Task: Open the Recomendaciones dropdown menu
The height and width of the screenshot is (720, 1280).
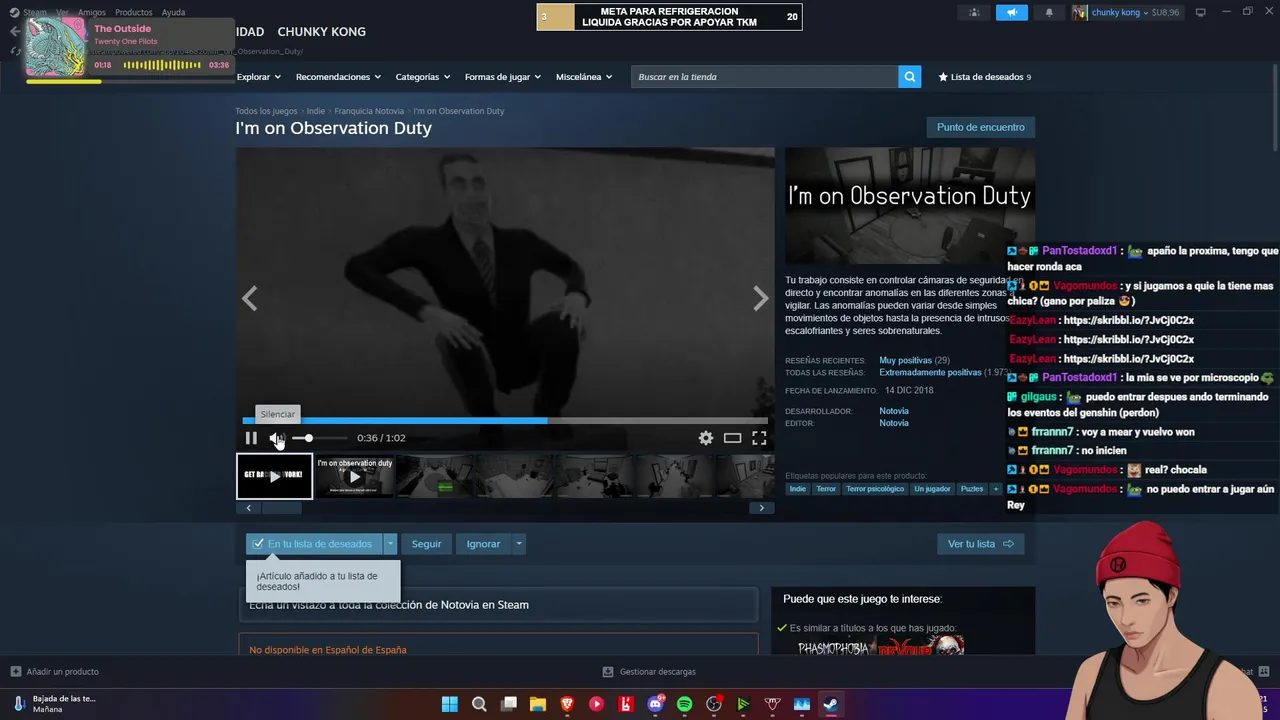Action: pyautogui.click(x=338, y=77)
